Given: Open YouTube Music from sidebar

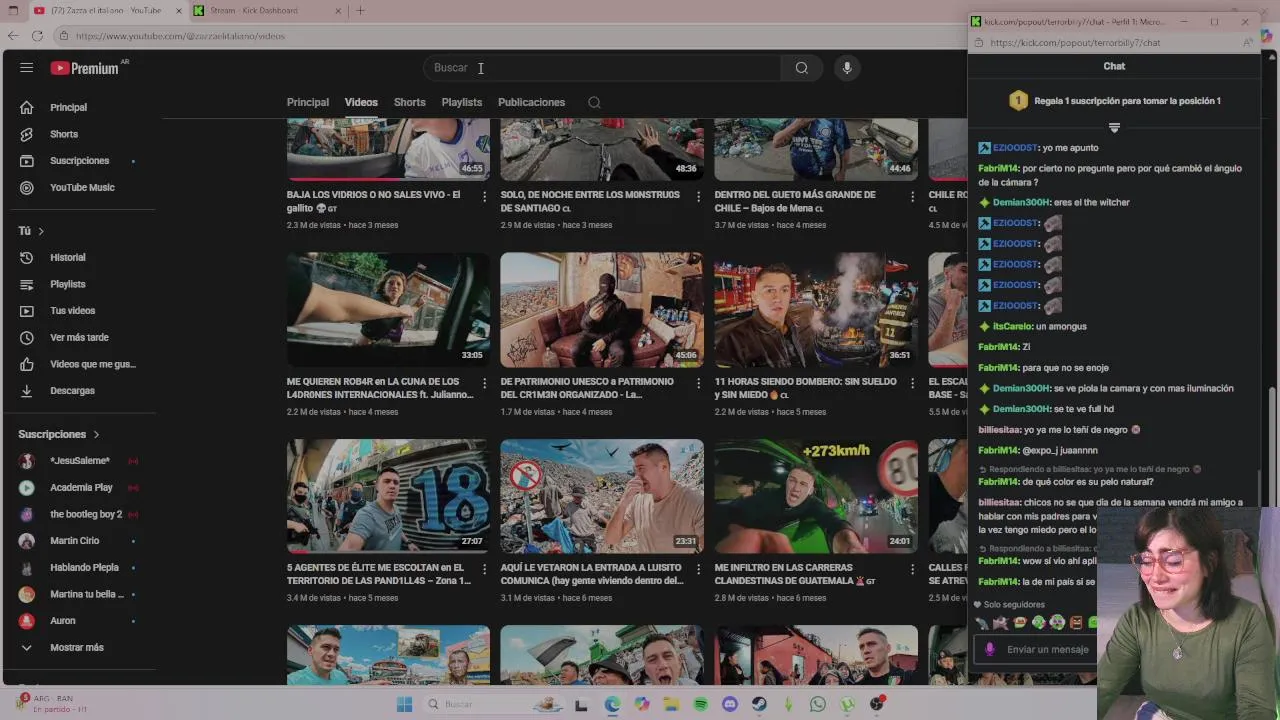Looking at the screenshot, I should (x=82, y=188).
